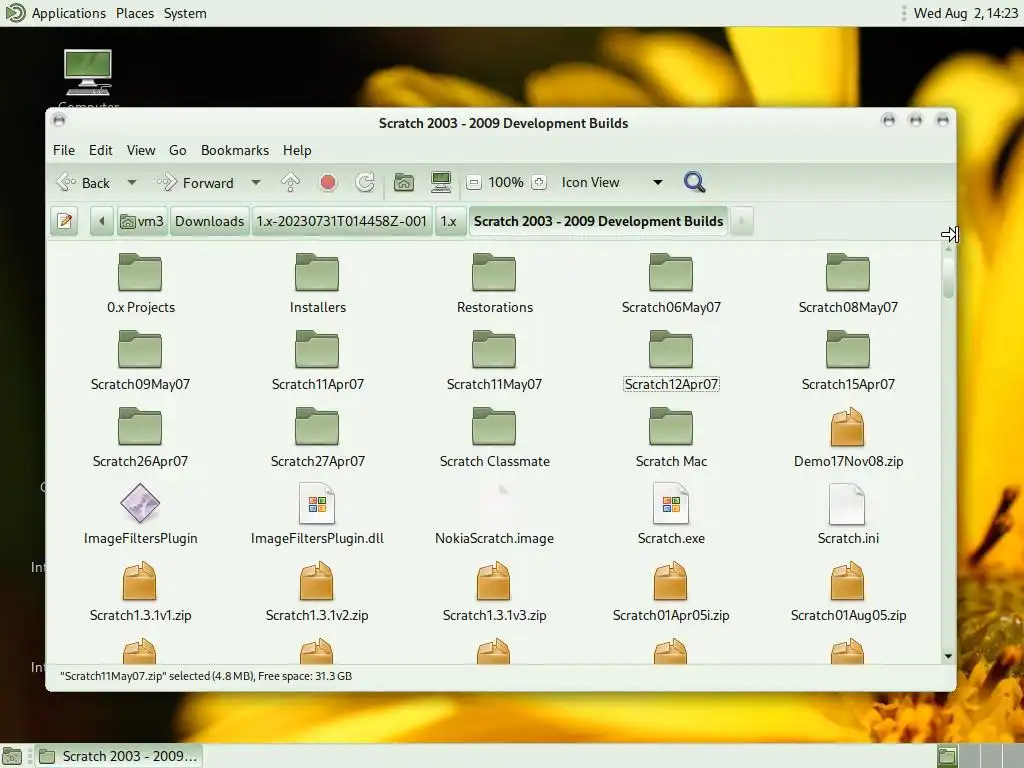Open the Edit menu
Screen dimensions: 1024x768
[101, 150]
